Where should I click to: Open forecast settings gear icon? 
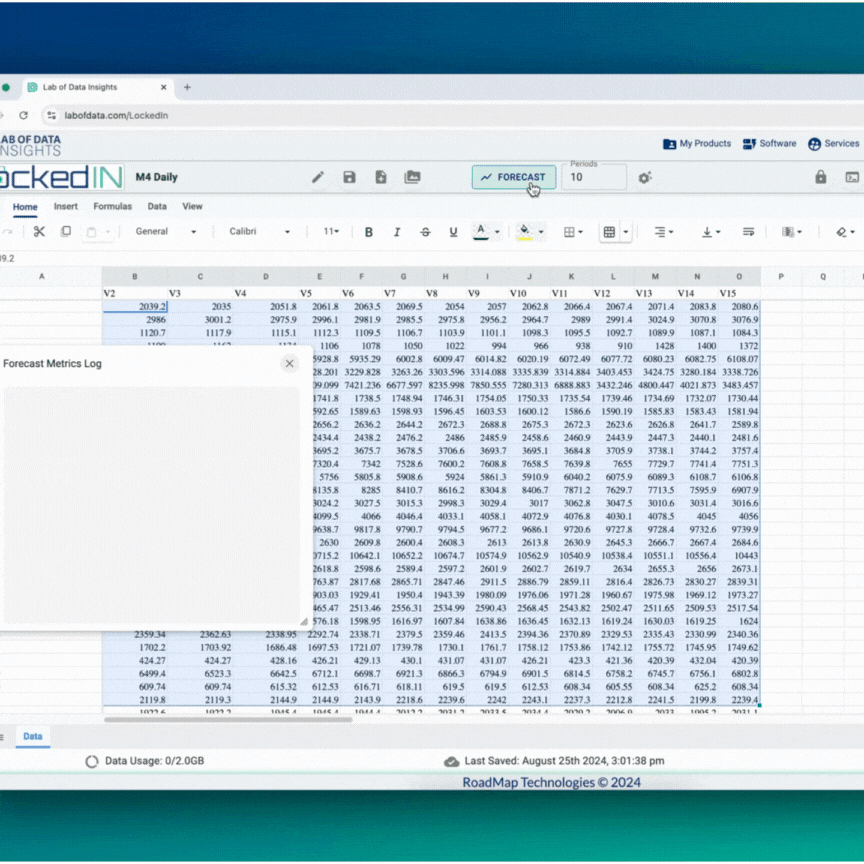click(645, 177)
